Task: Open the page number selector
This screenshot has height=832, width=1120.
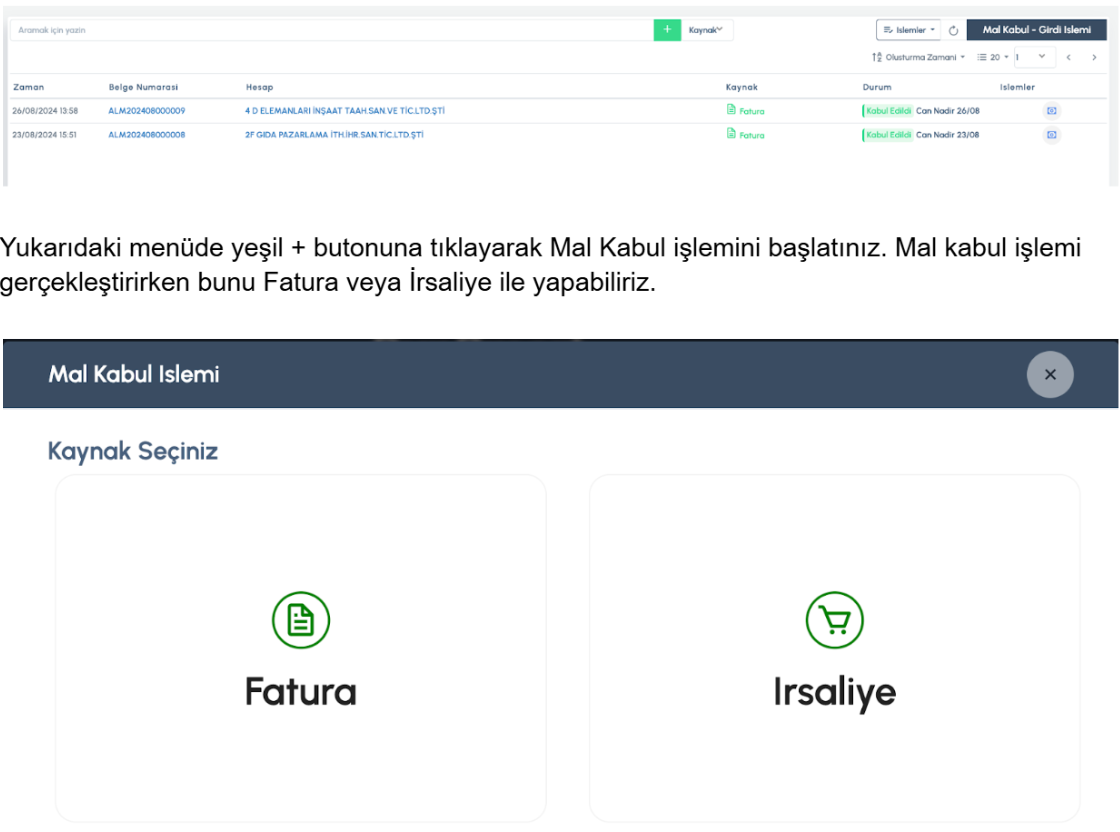Action: click(1034, 57)
